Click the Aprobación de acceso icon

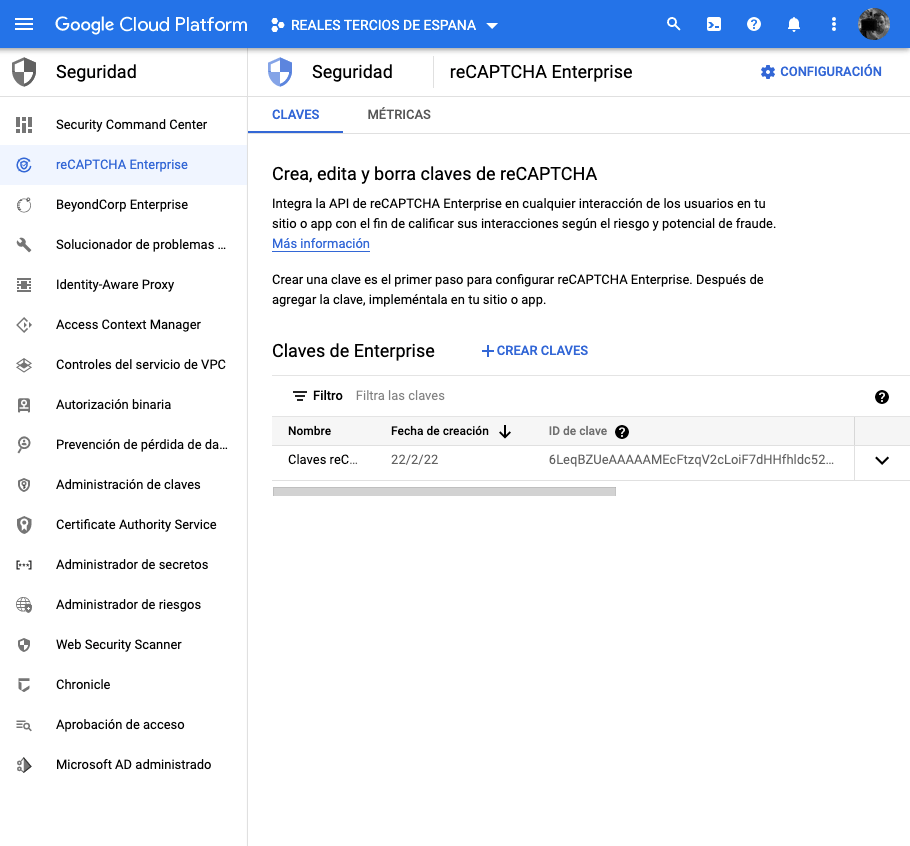coord(24,725)
